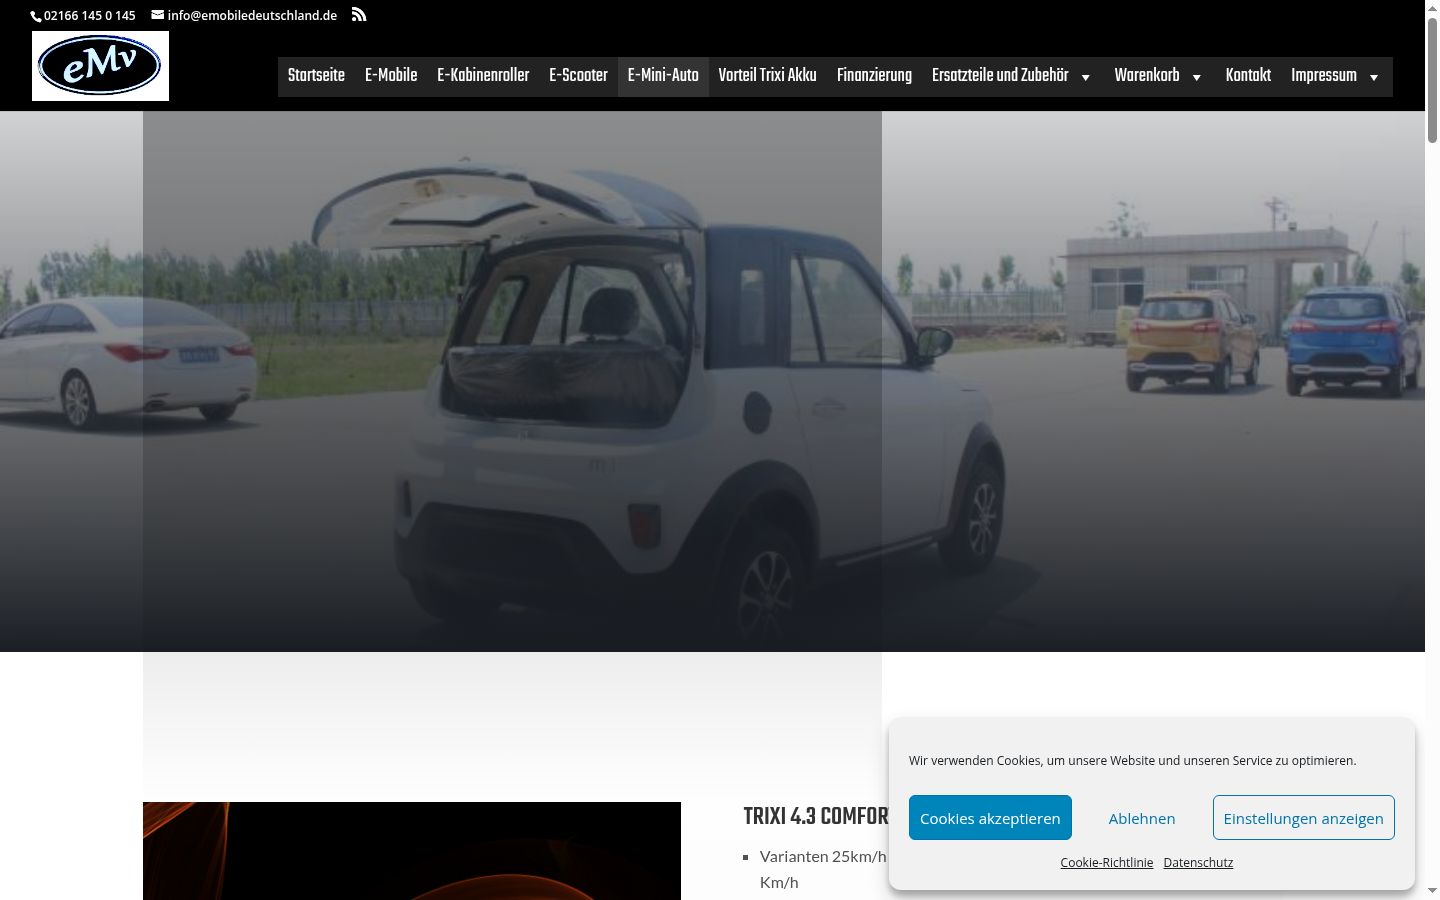
Task: Go to Startseite menu item
Action: (316, 76)
